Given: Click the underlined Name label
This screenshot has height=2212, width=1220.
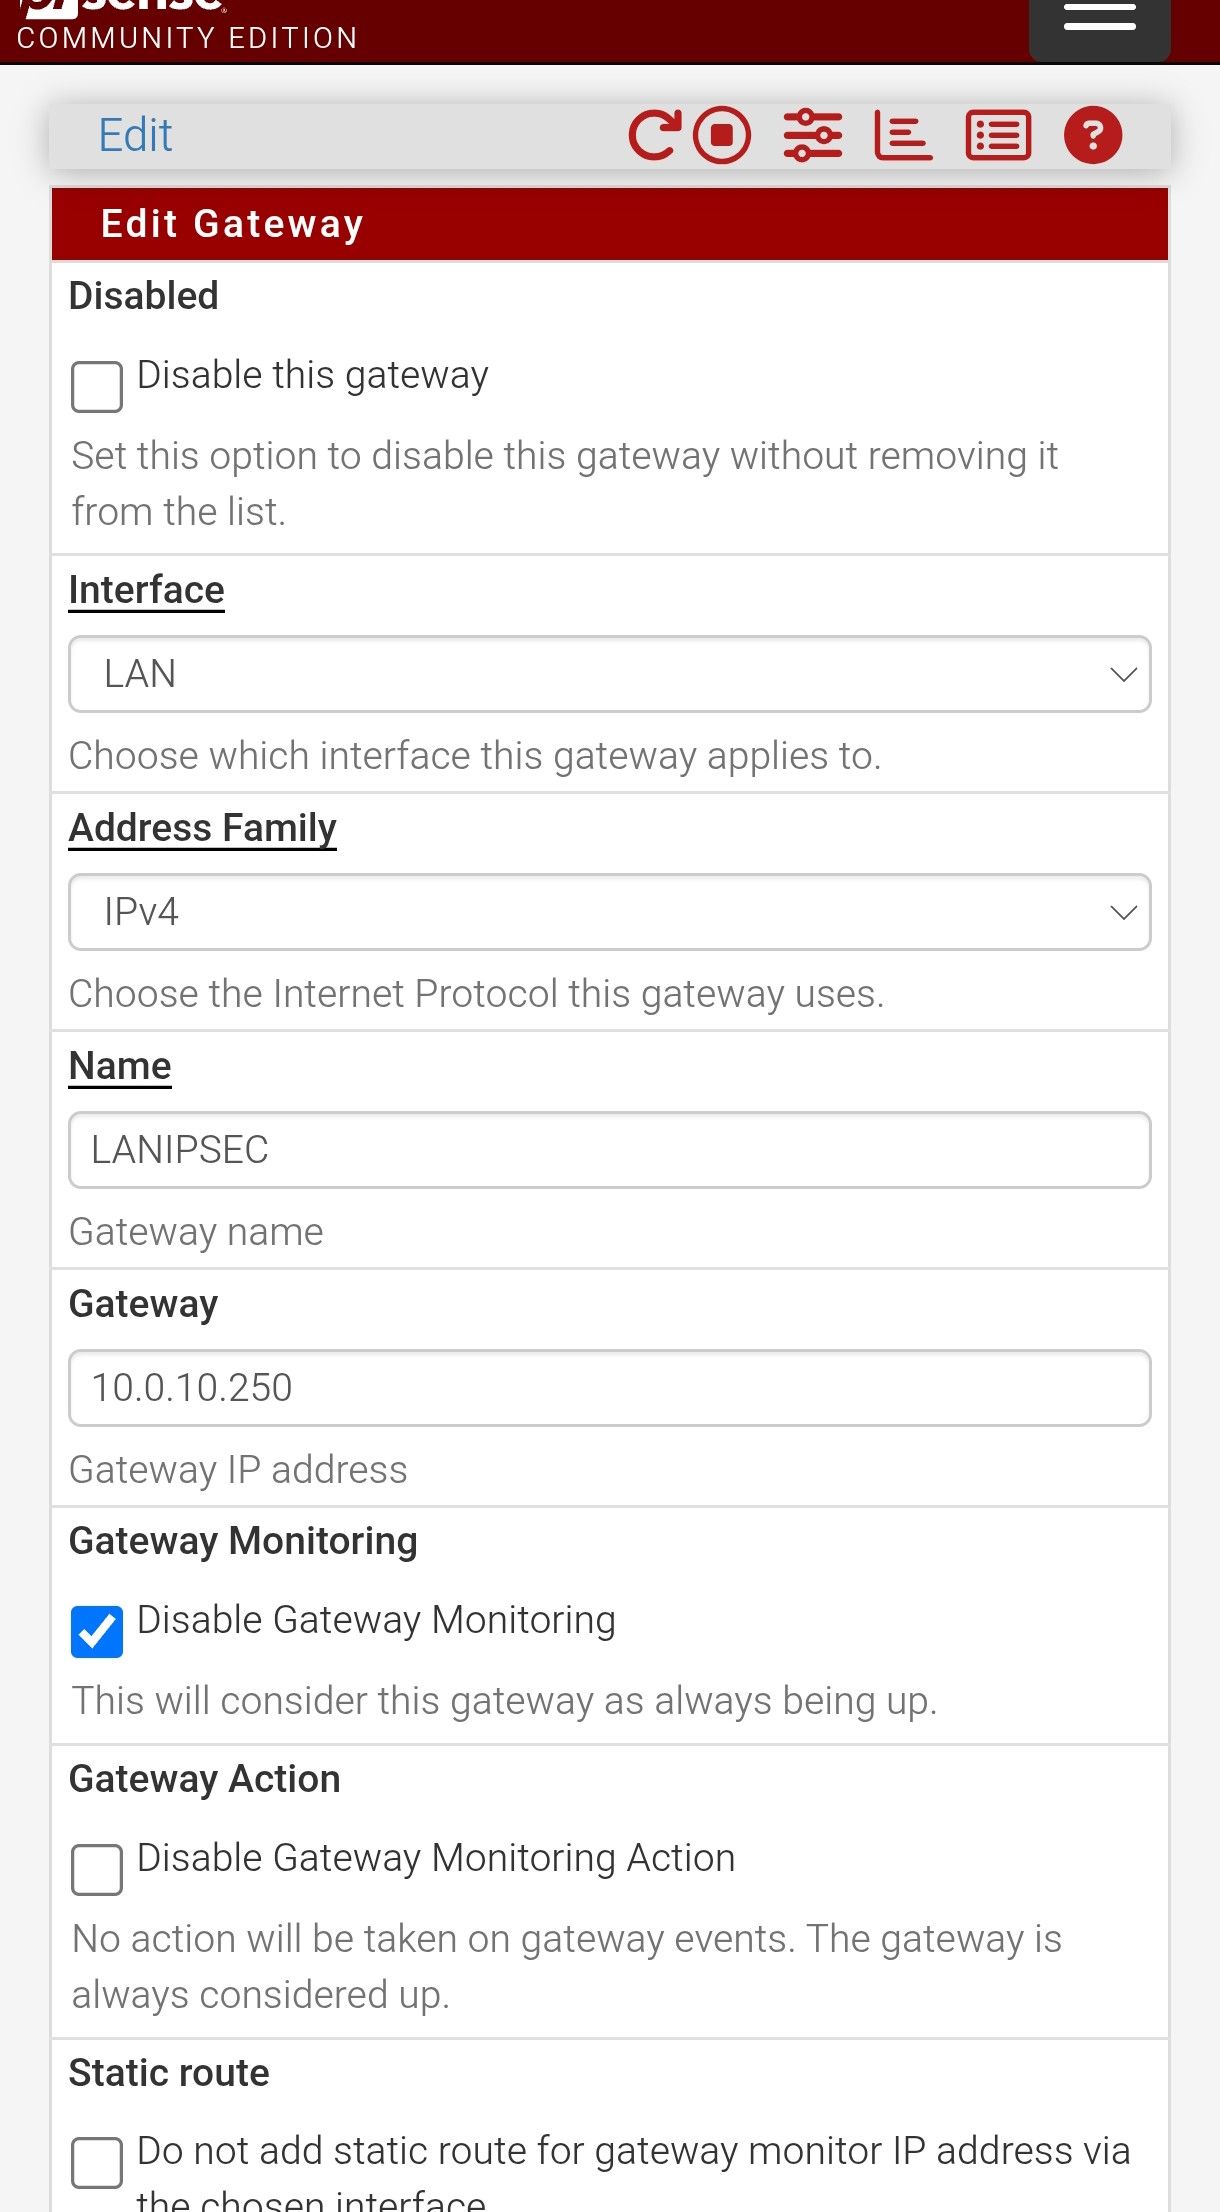Looking at the screenshot, I should tap(120, 1066).
